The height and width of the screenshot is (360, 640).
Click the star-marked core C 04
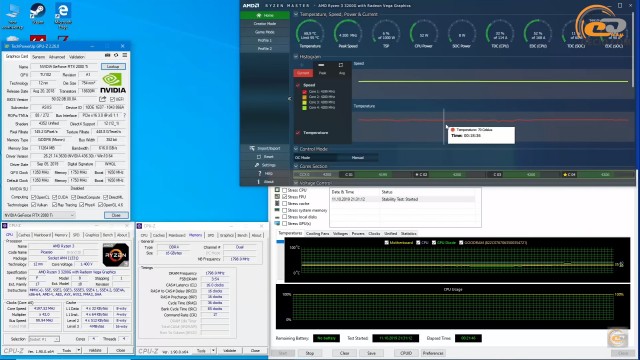click(x=569, y=174)
